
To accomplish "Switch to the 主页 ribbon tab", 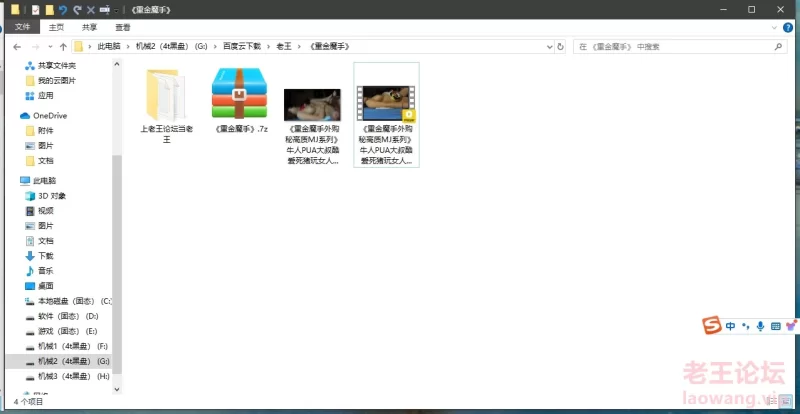I will click(56, 27).
